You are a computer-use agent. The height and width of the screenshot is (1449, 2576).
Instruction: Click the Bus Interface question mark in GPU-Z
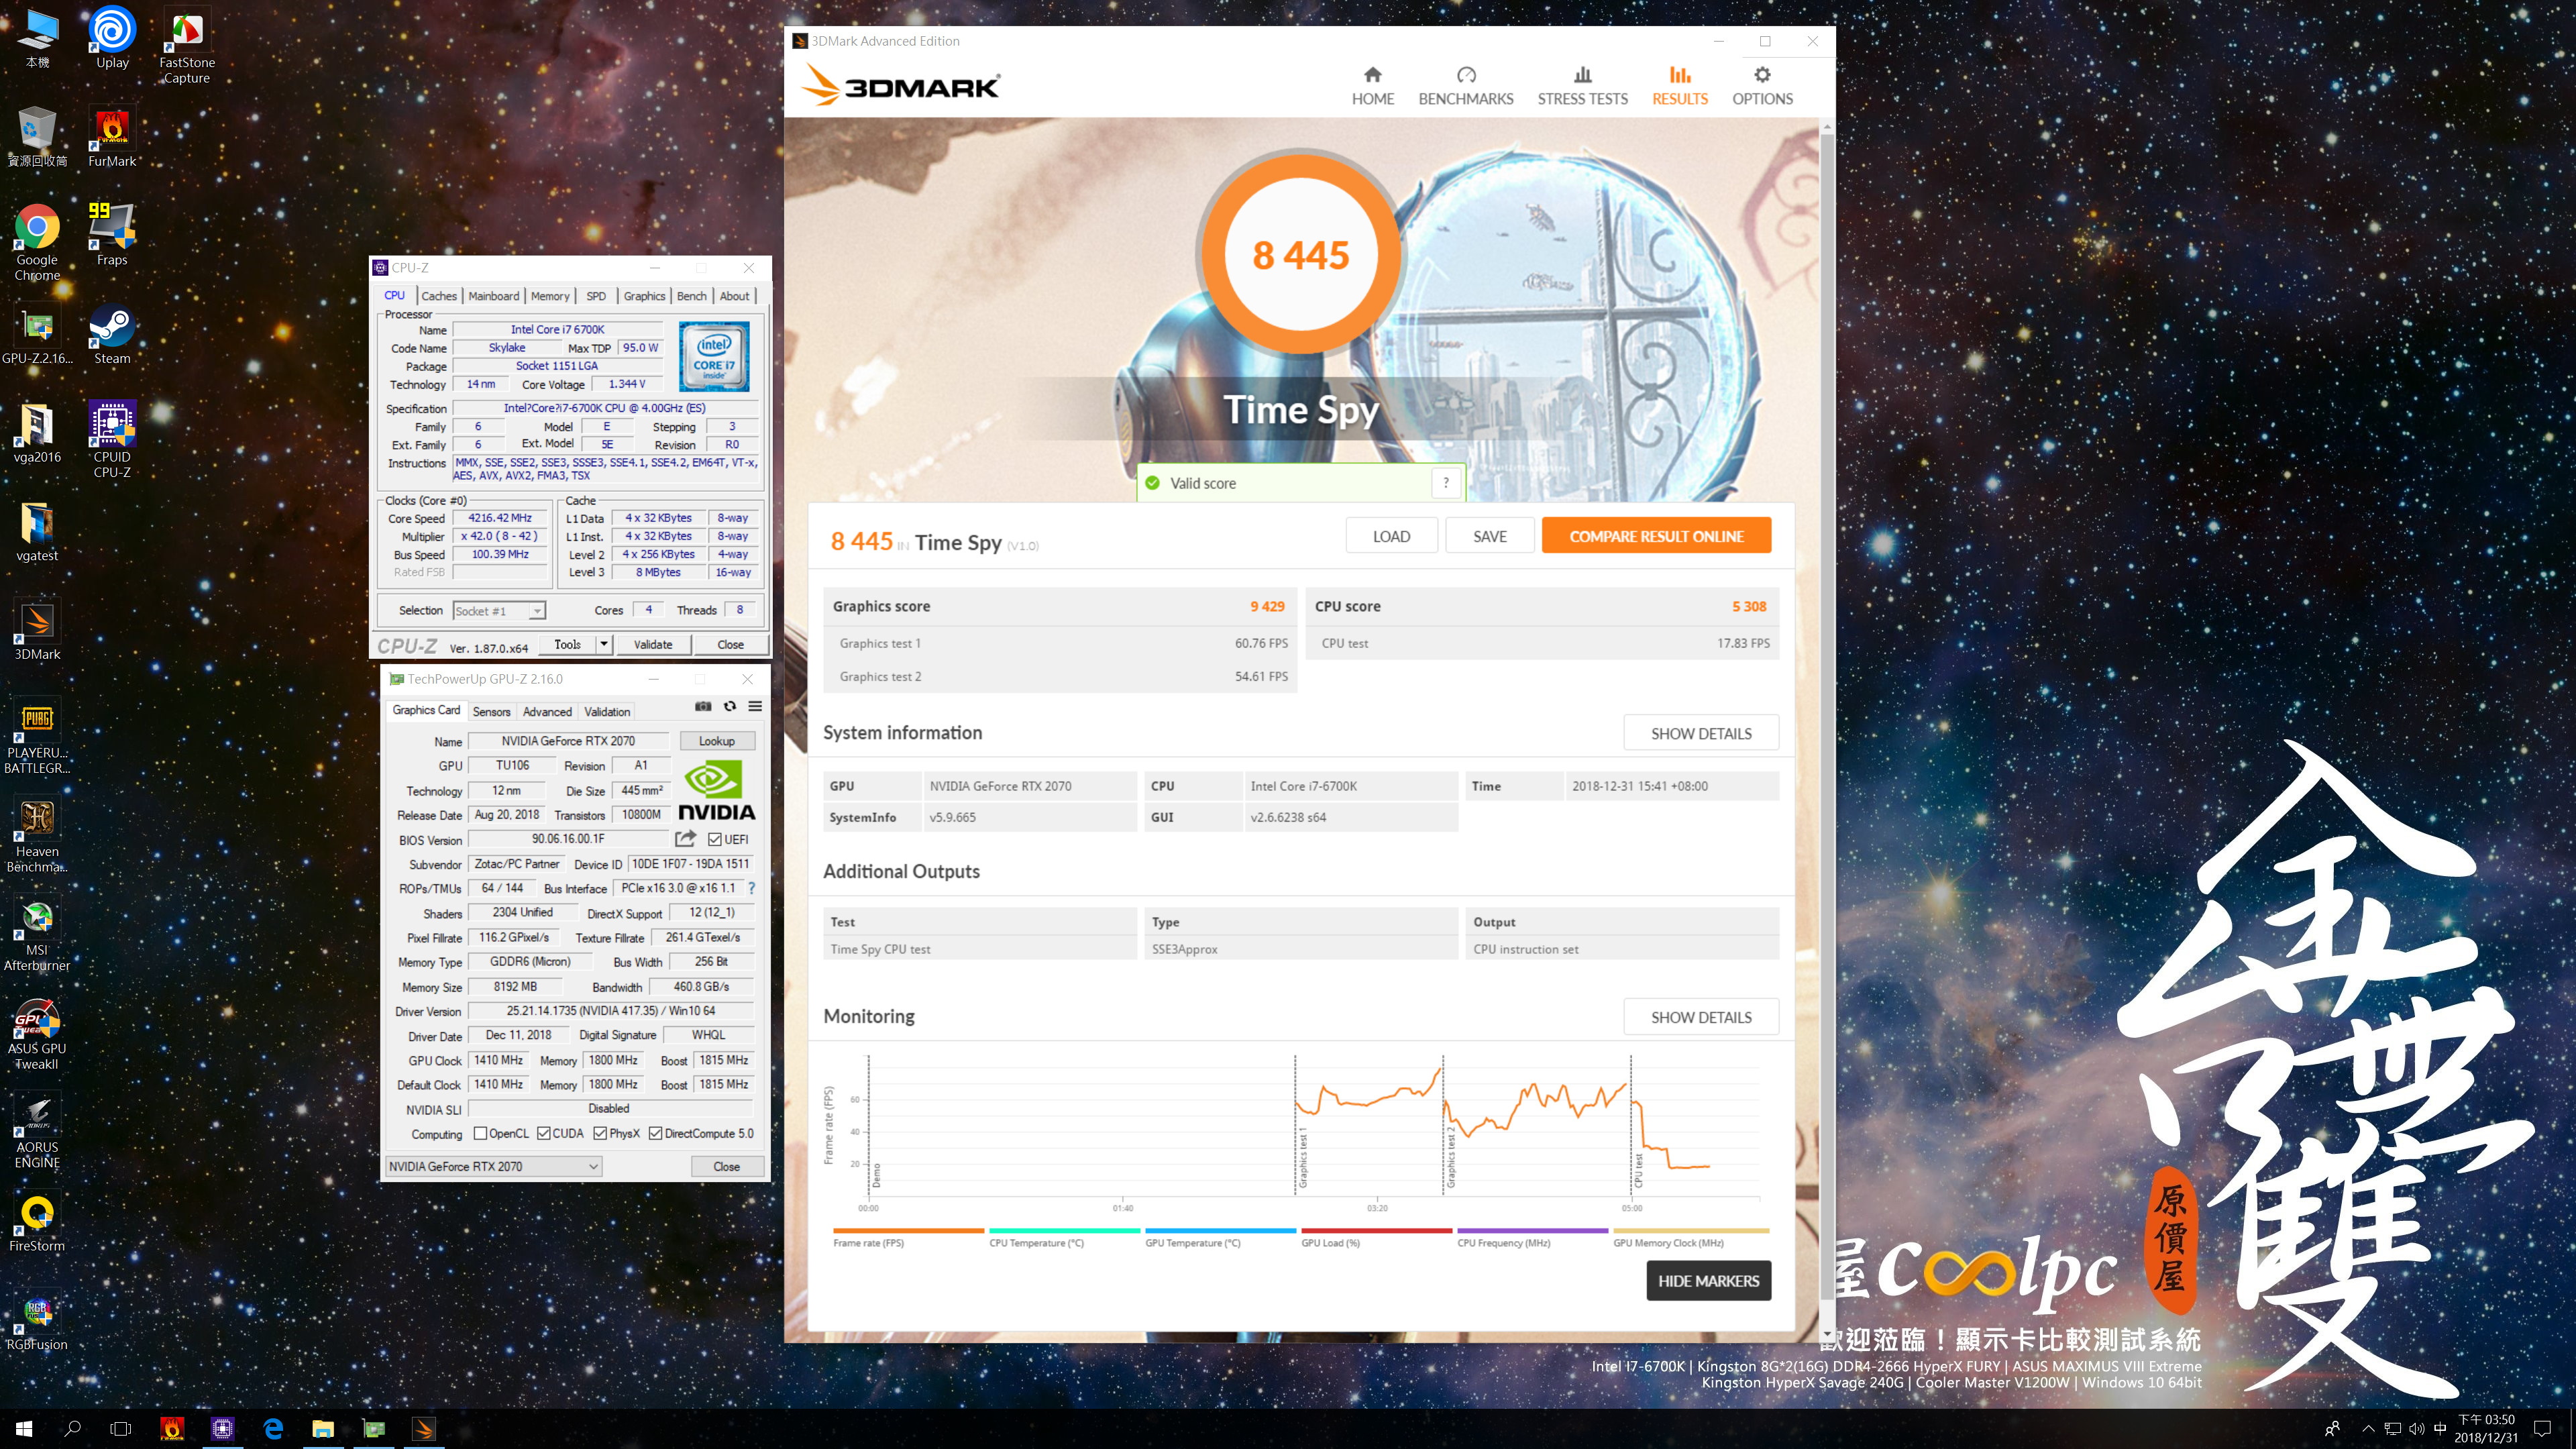751,888
